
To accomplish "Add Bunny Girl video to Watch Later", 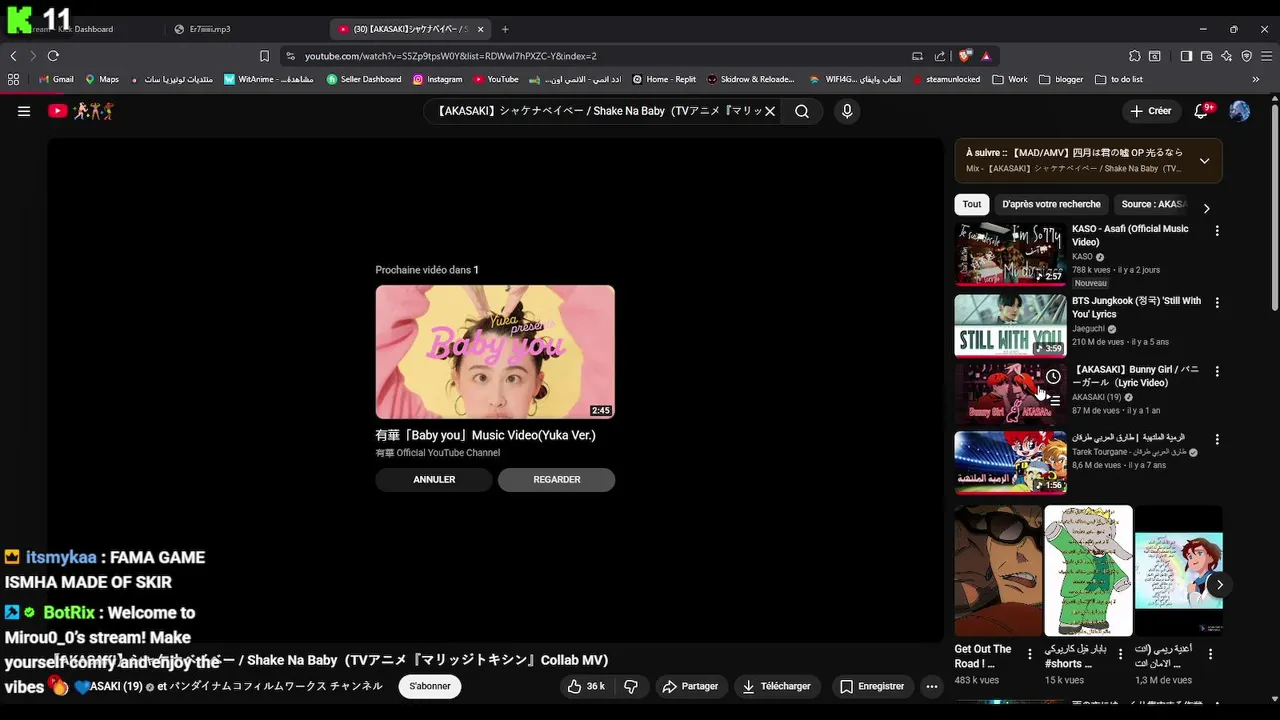I will pos(1053,377).
